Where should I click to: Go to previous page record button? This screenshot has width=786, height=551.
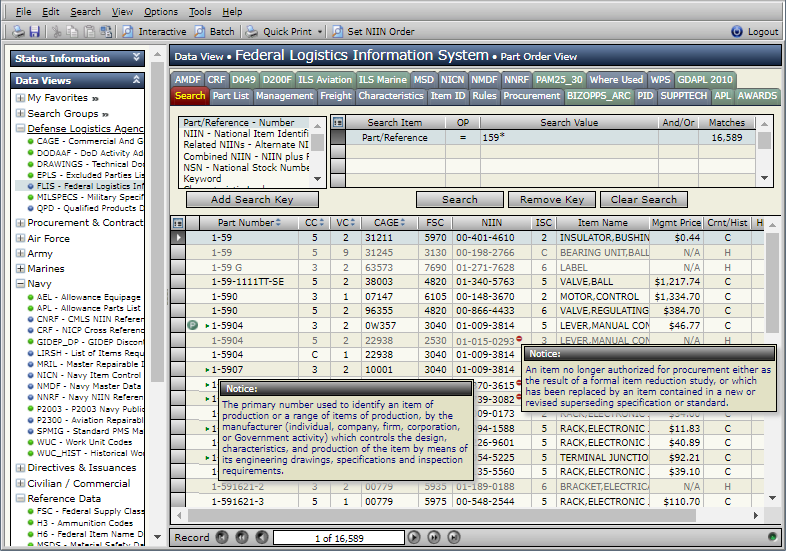pyautogui.click(x=242, y=537)
